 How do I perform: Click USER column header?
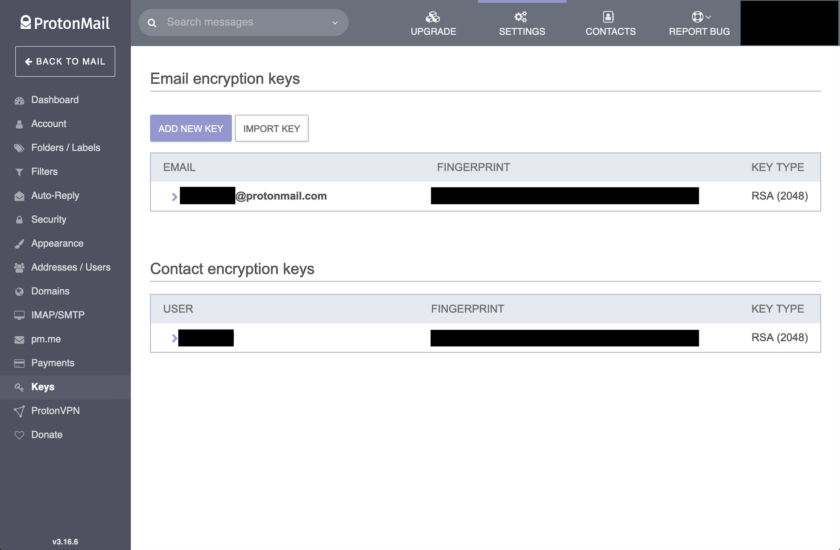pos(178,309)
